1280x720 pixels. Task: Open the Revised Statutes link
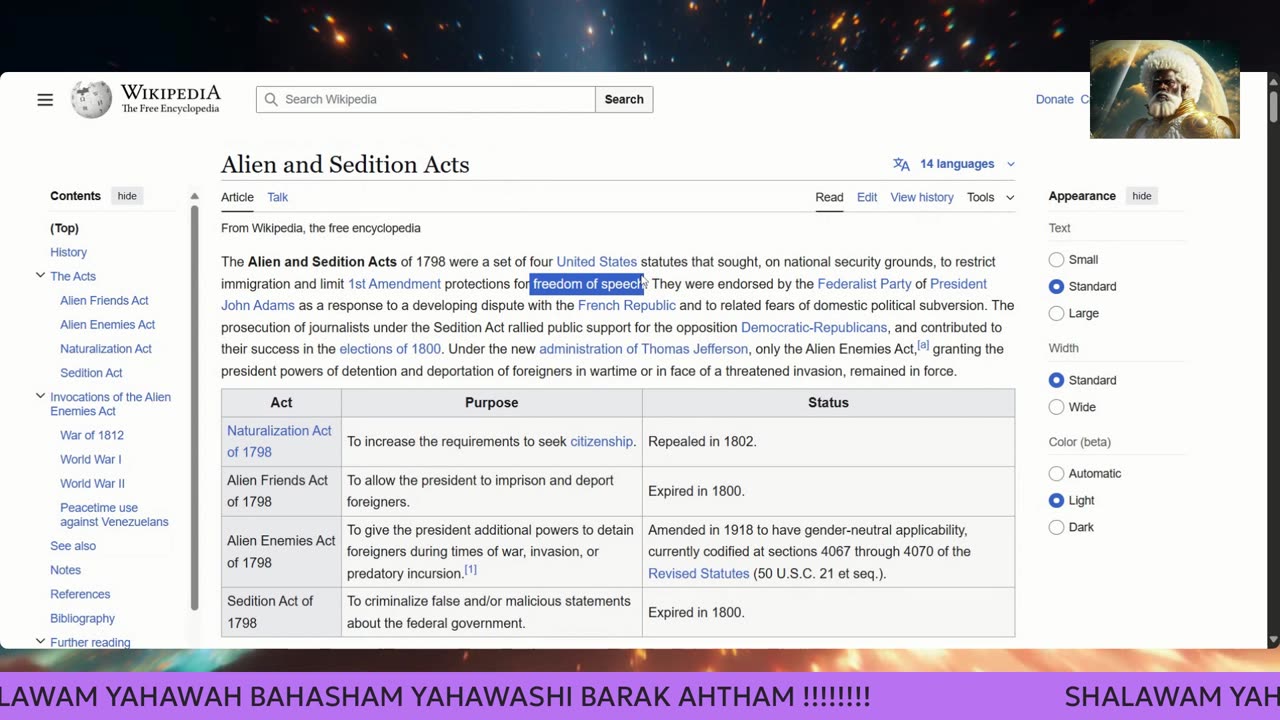point(698,573)
